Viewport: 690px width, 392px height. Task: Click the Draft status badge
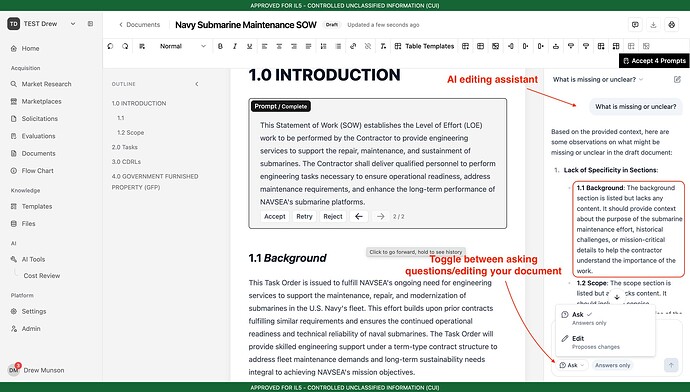coord(332,25)
